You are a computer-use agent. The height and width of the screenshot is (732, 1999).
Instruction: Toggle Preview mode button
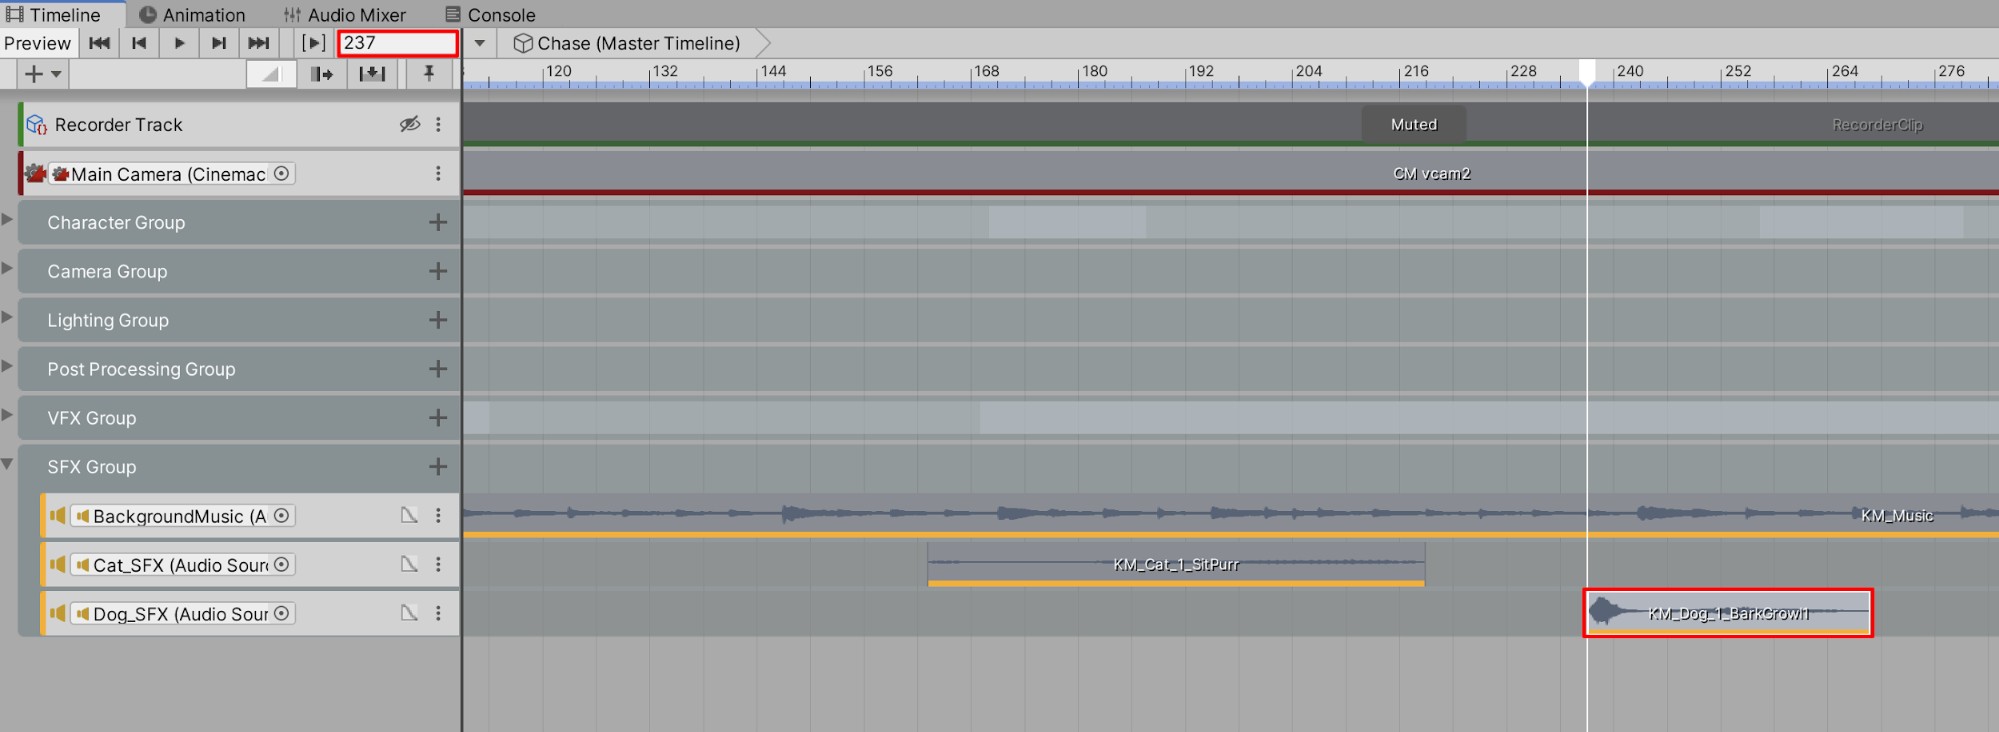(37, 43)
